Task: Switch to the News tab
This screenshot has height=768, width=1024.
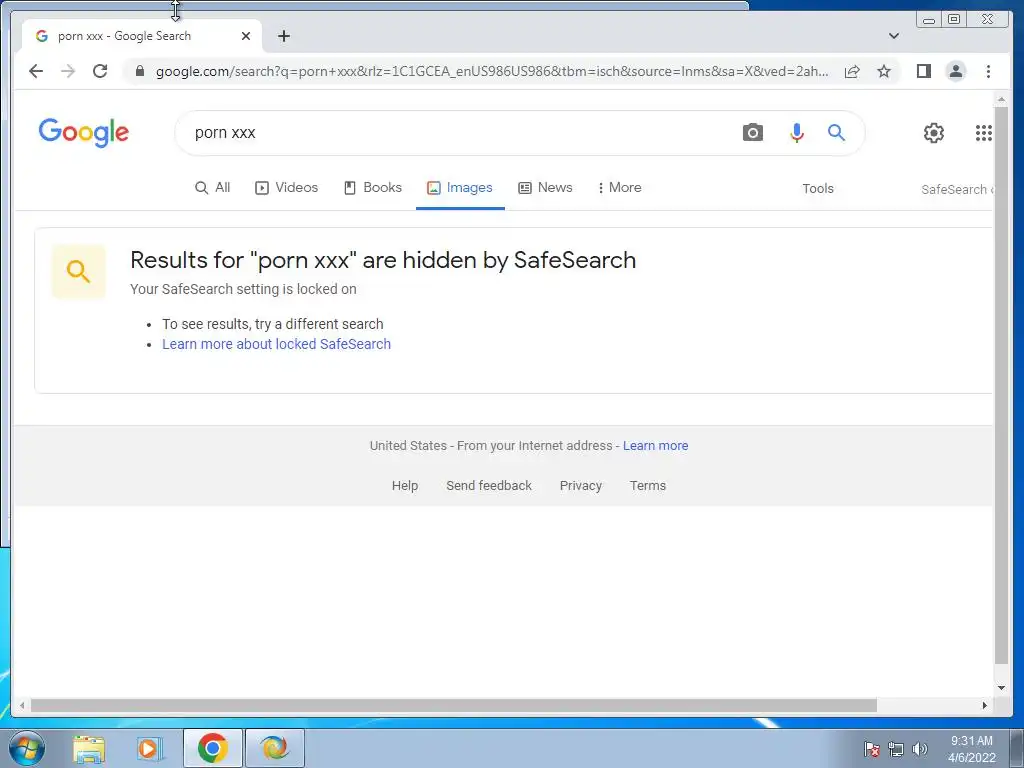Action: tap(545, 187)
